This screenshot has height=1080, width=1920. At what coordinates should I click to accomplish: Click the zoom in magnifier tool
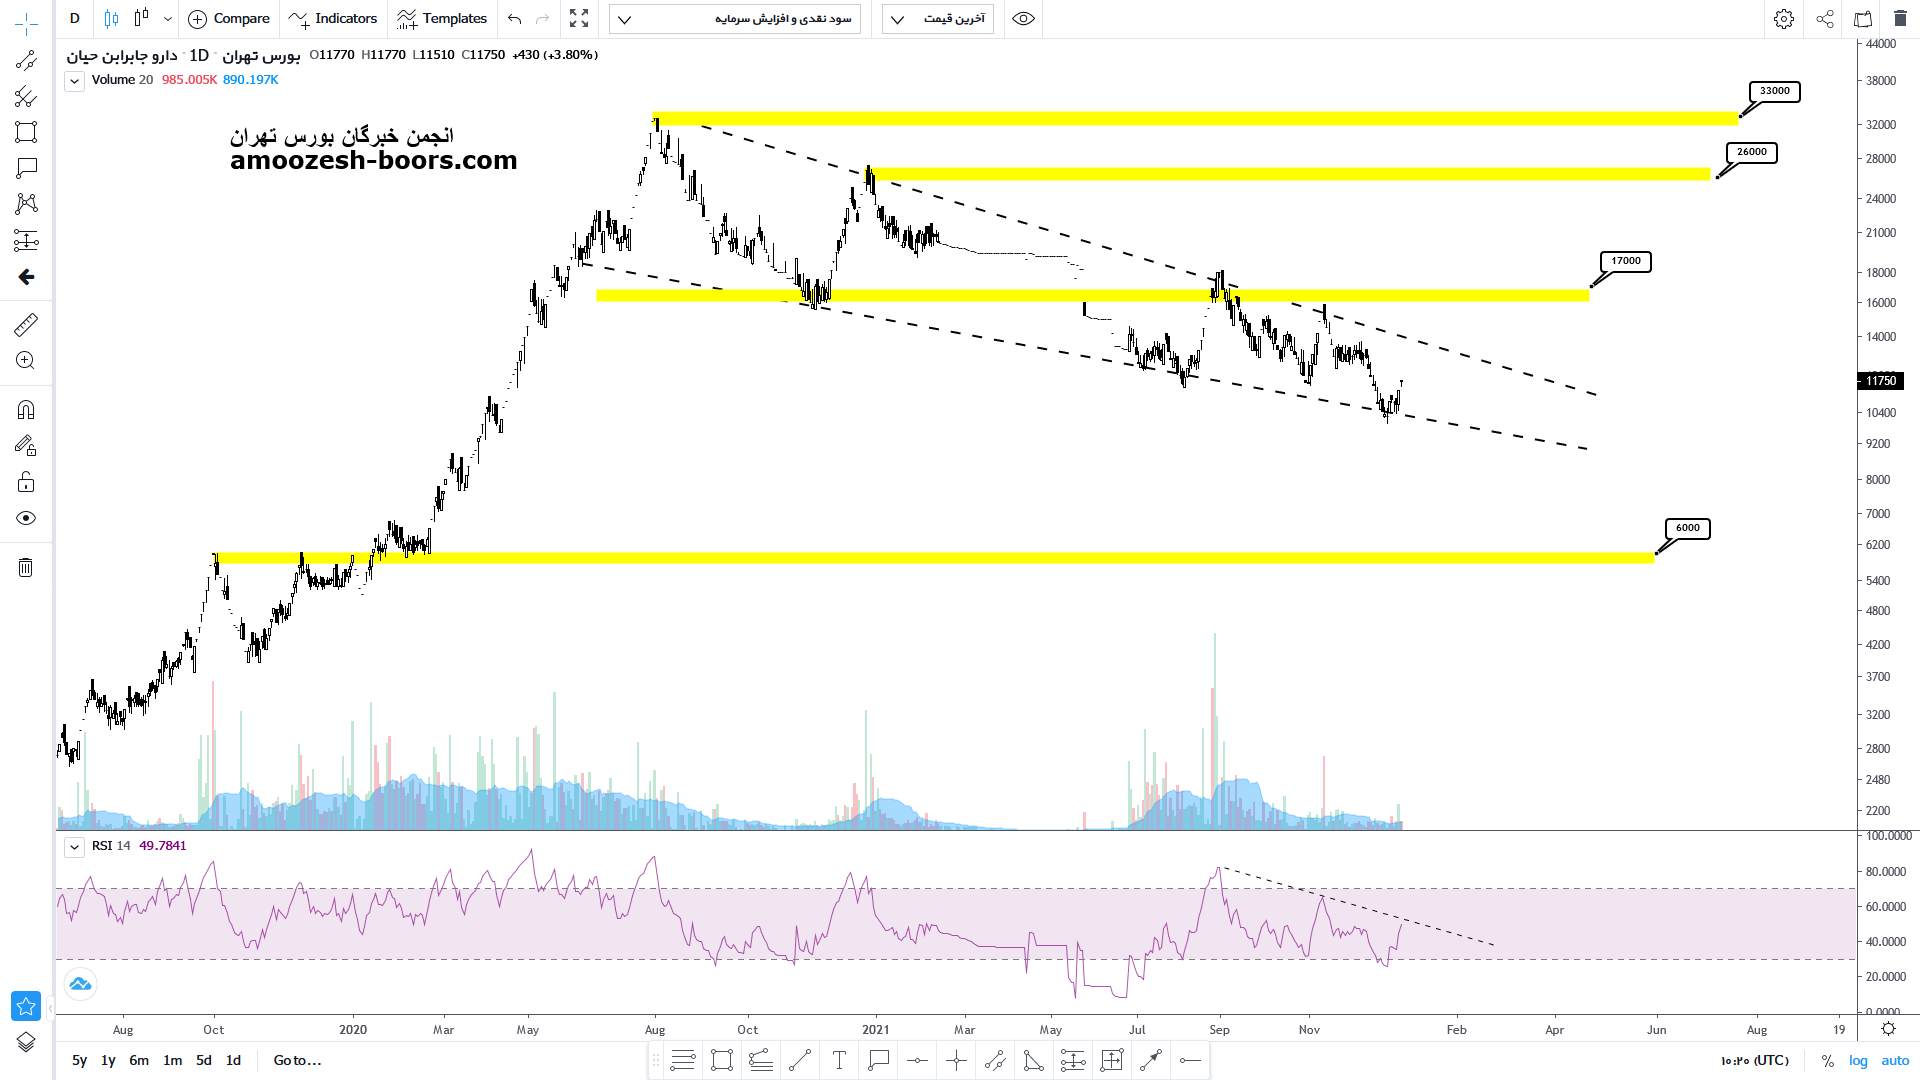click(26, 361)
